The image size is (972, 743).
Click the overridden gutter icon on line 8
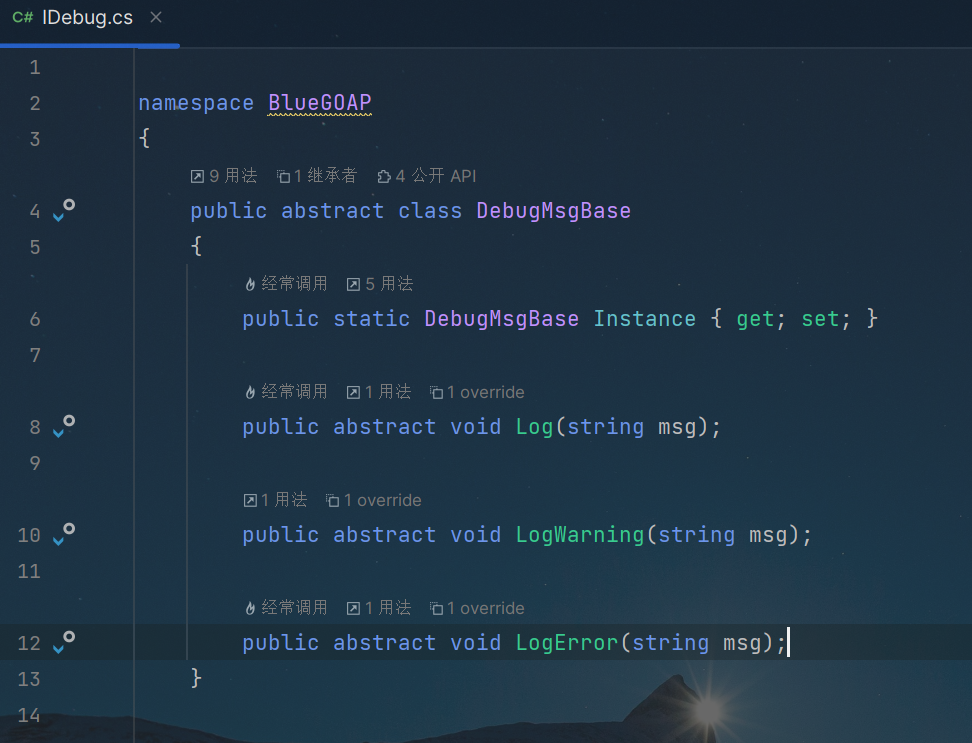(64, 426)
